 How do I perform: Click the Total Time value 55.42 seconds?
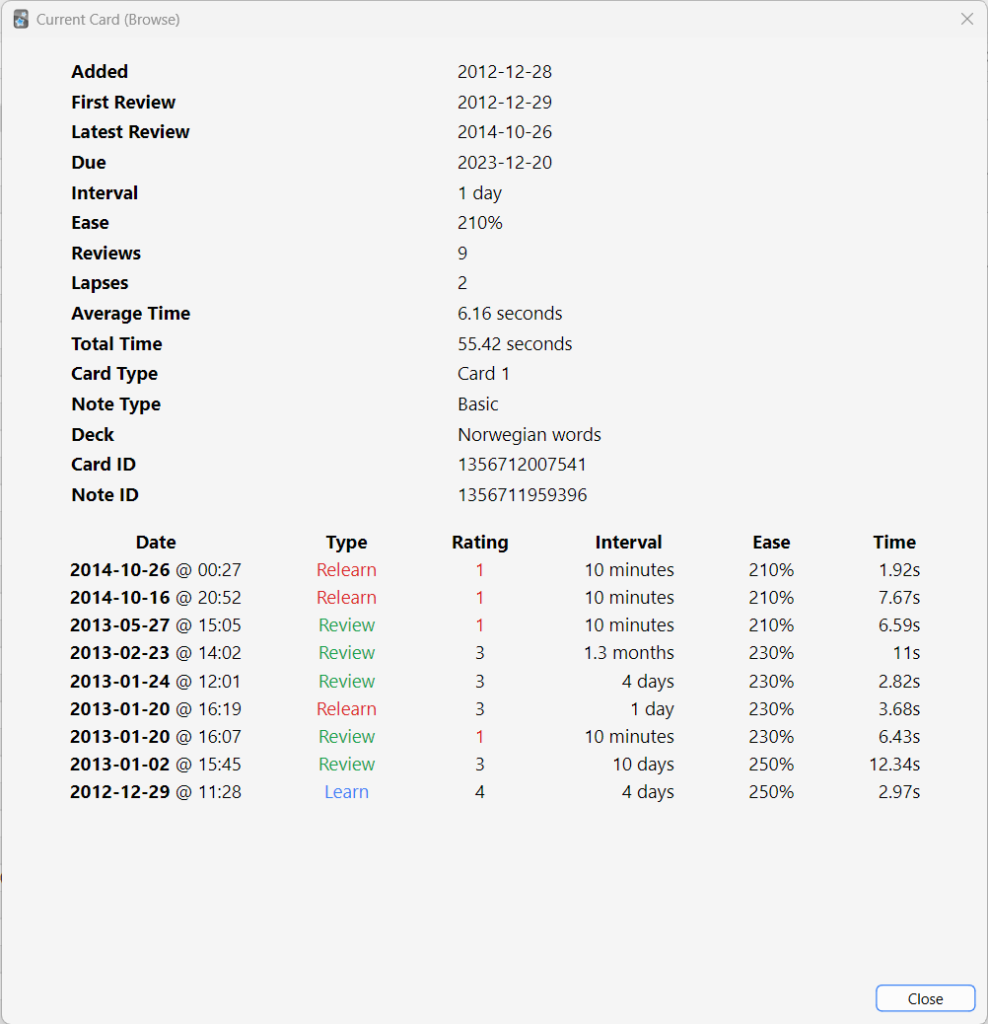point(515,344)
